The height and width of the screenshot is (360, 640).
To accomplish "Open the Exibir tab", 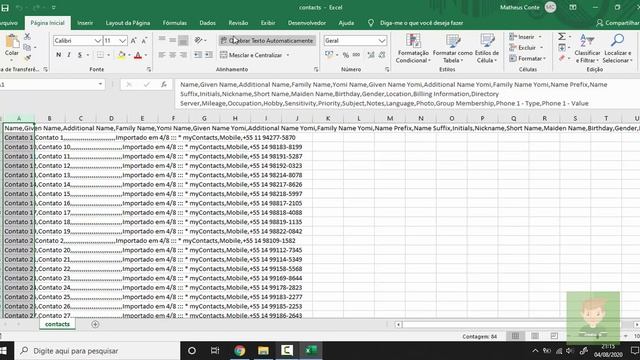I will [268, 23].
